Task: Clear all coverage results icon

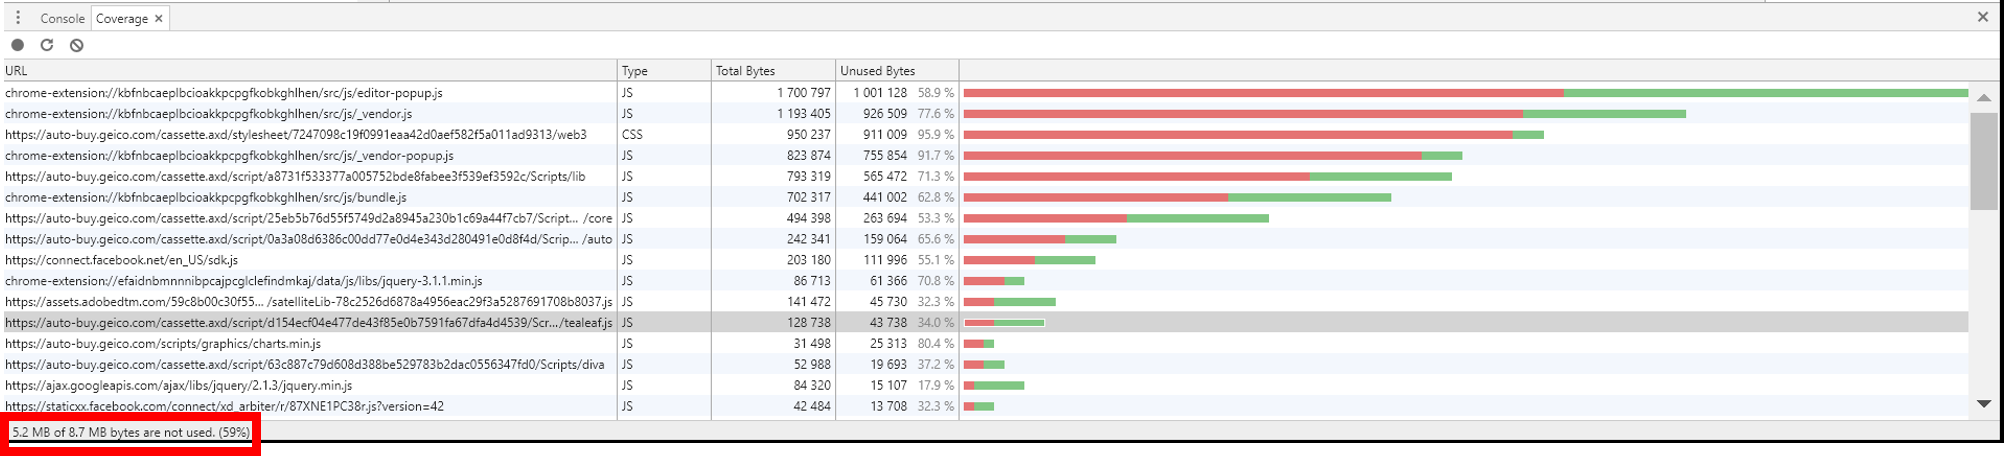Action: point(76,45)
